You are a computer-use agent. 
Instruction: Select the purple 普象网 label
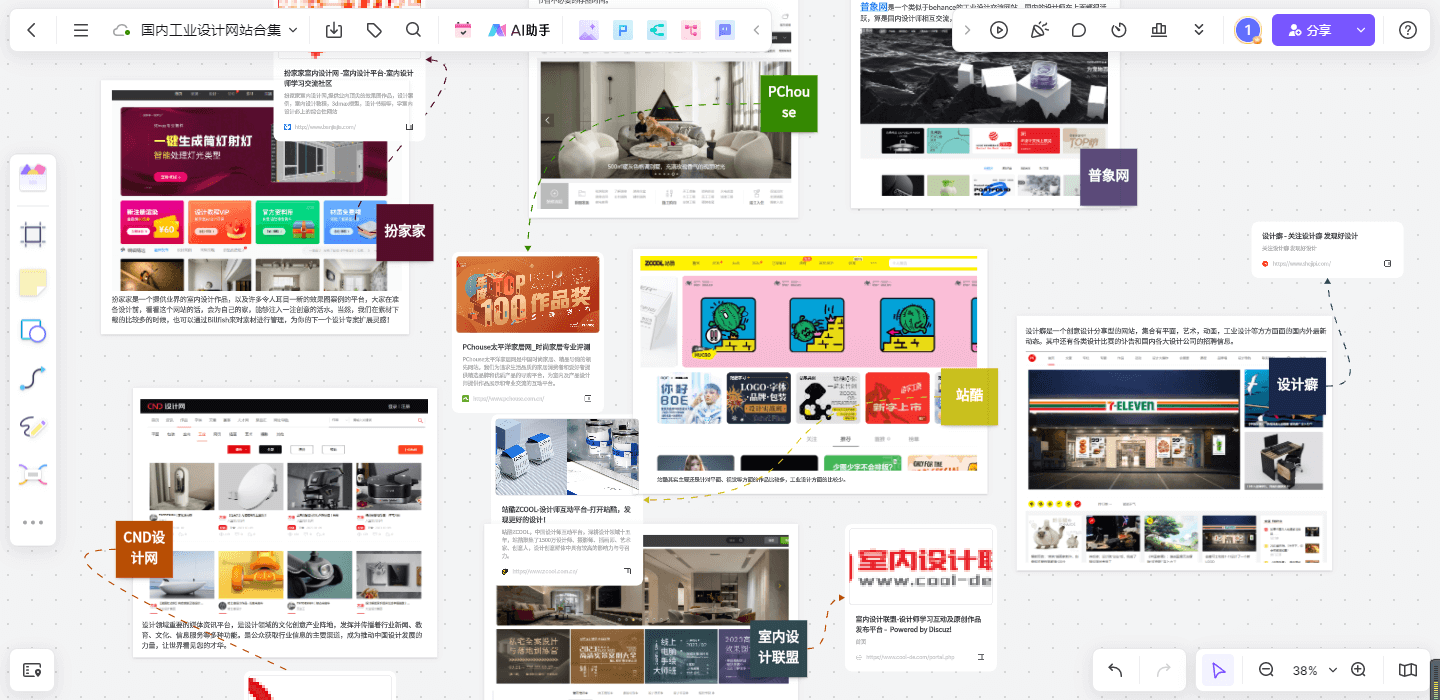1109,177
